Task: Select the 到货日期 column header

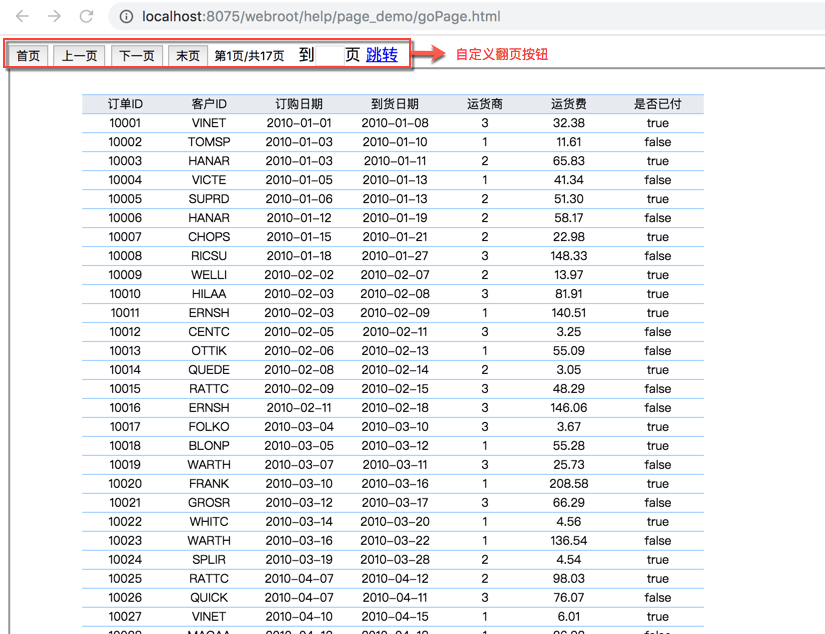Action: tap(394, 104)
